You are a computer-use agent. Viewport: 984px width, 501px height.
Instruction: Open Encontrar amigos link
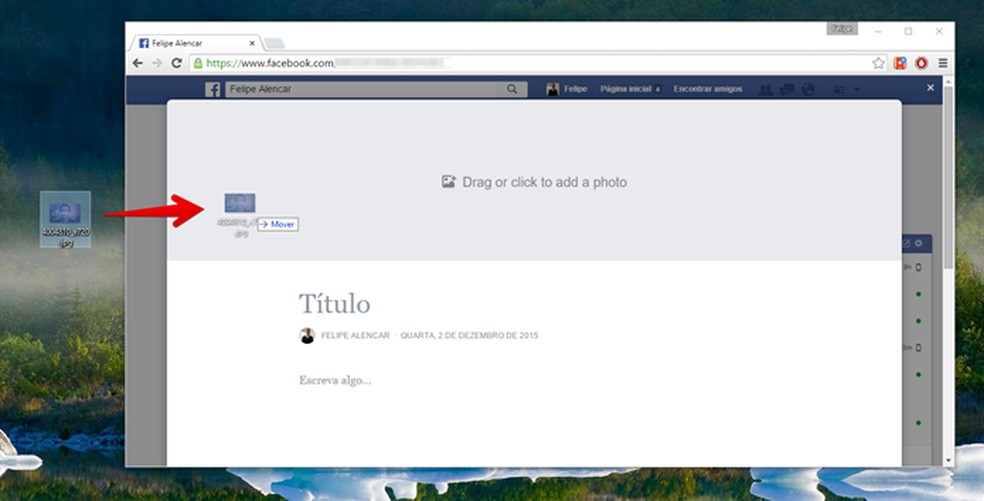(708, 89)
